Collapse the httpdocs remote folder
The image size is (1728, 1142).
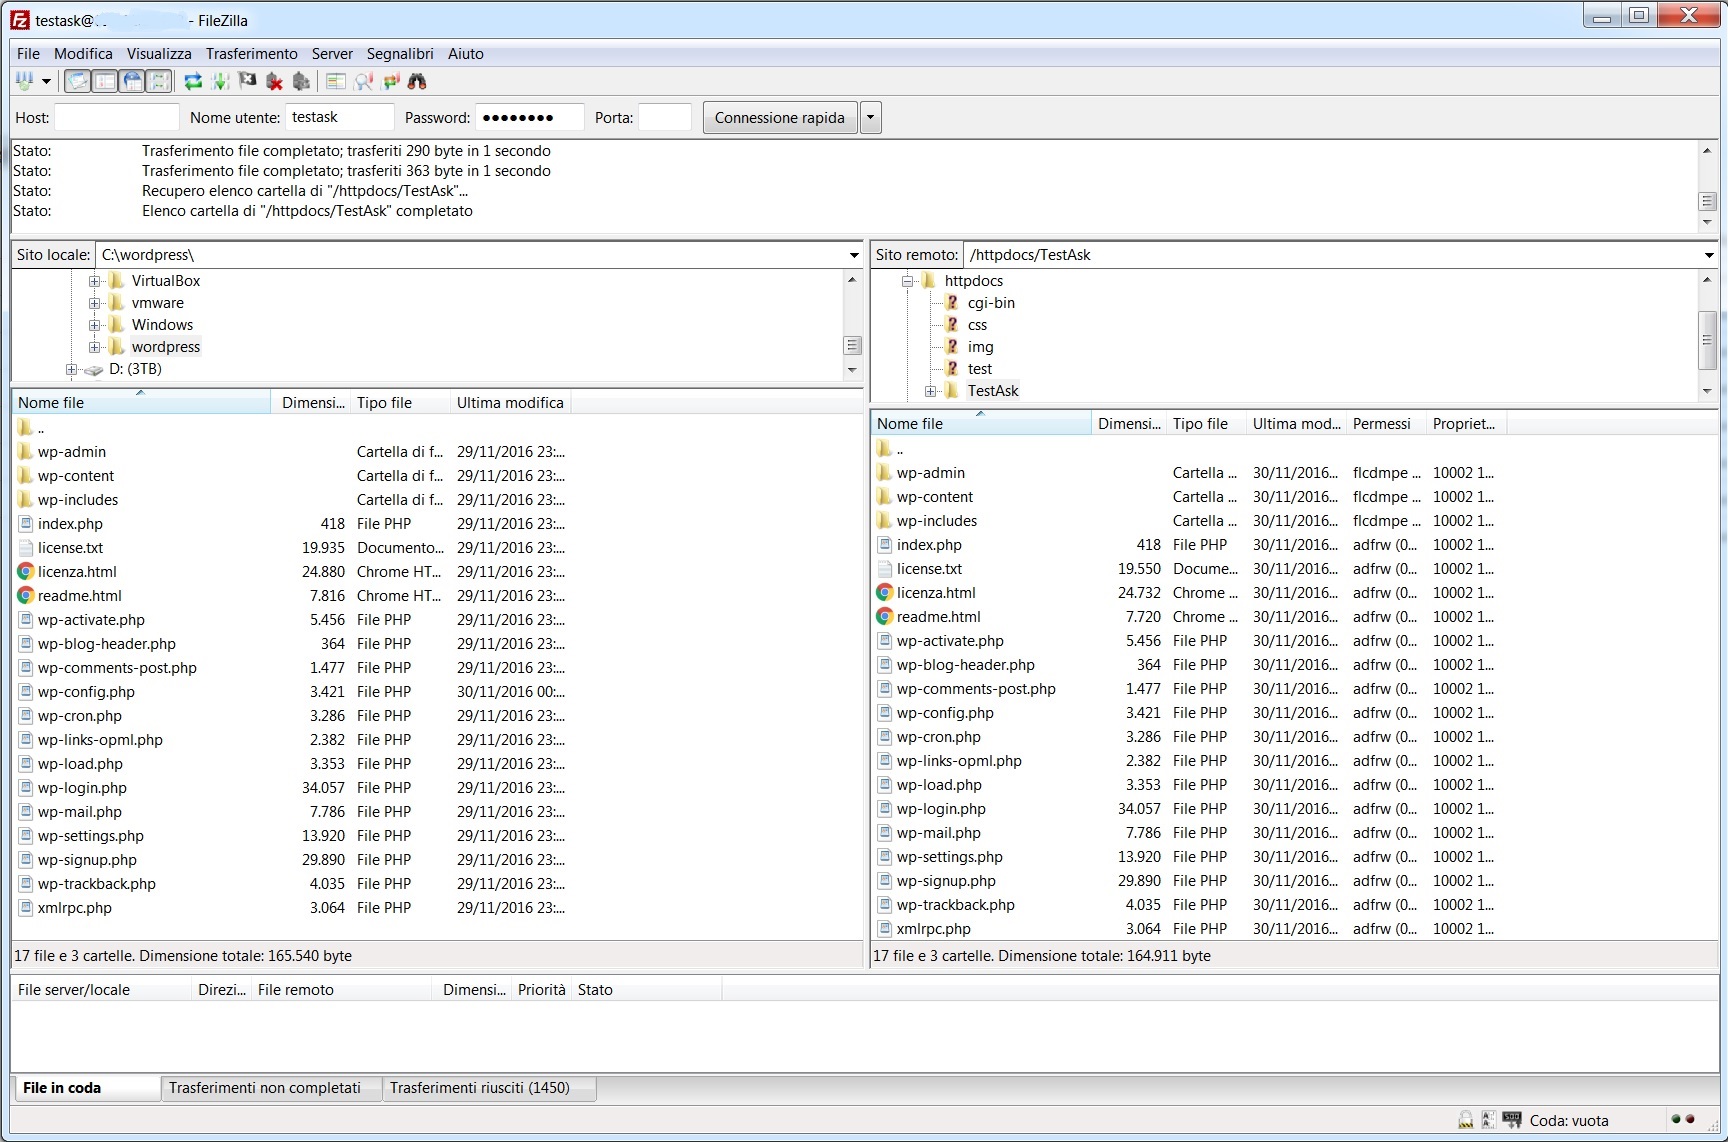tap(908, 281)
